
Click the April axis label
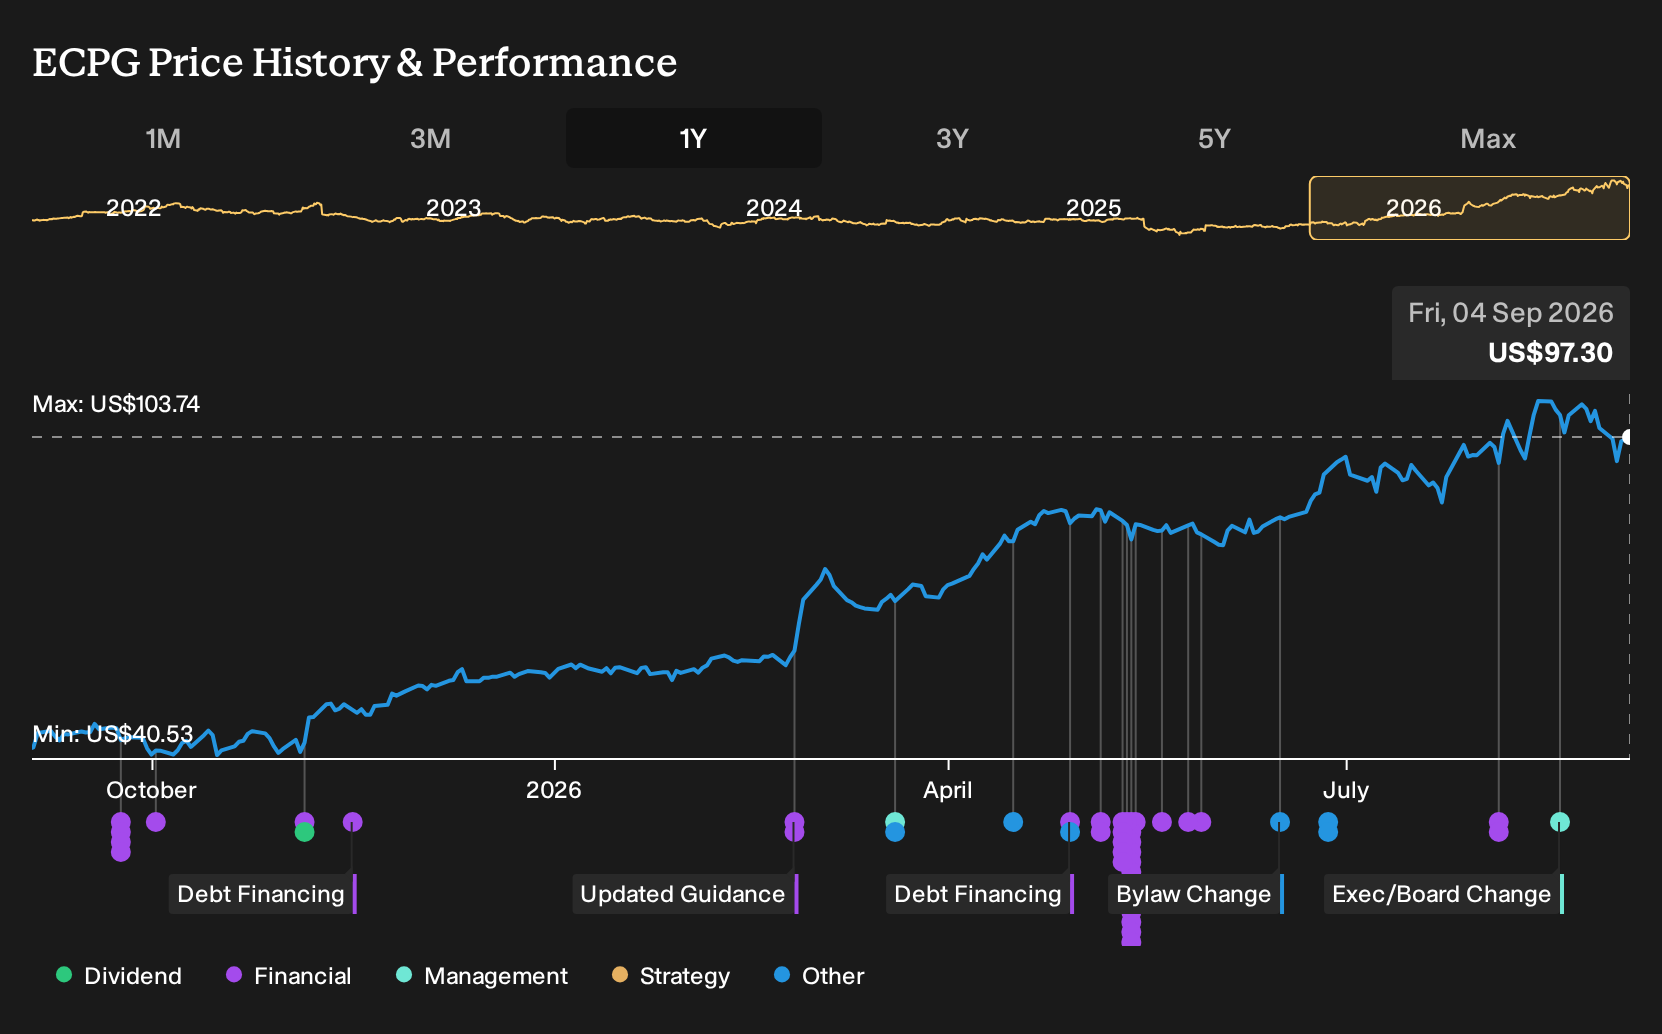(x=947, y=790)
